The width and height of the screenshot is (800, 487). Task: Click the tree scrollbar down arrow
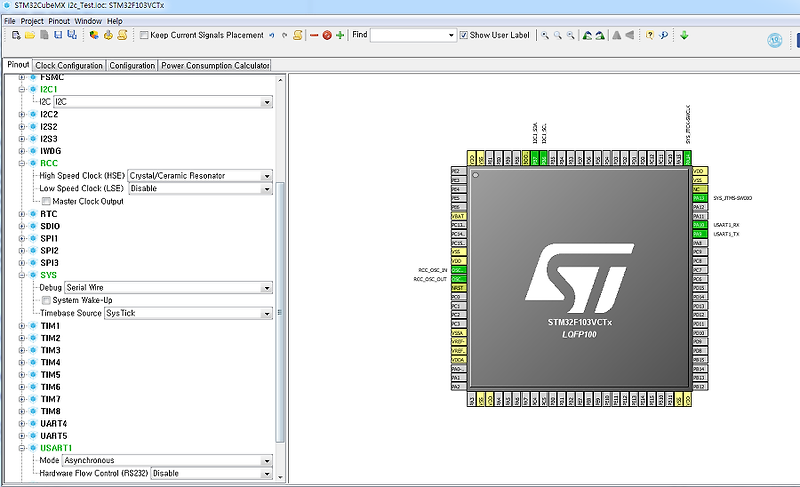click(280, 477)
